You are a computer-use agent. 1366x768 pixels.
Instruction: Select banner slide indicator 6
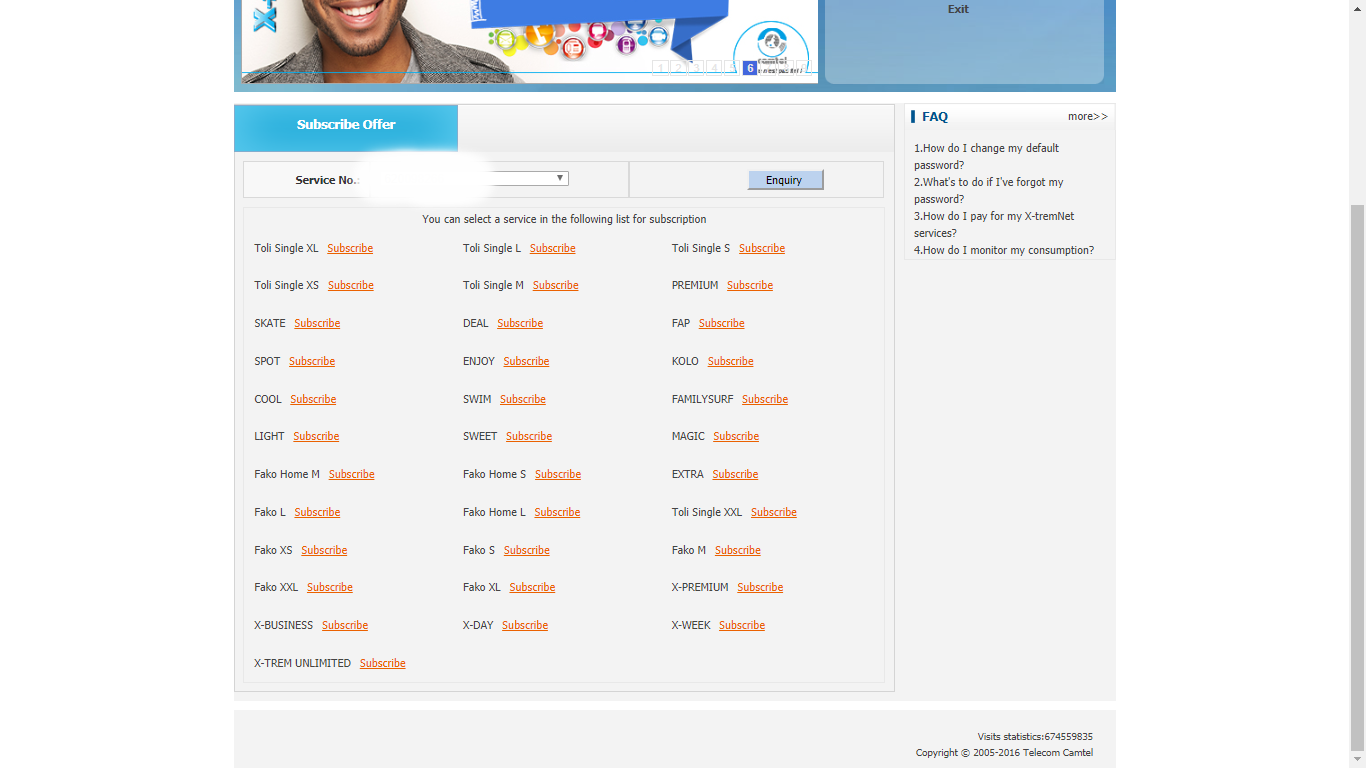point(750,68)
